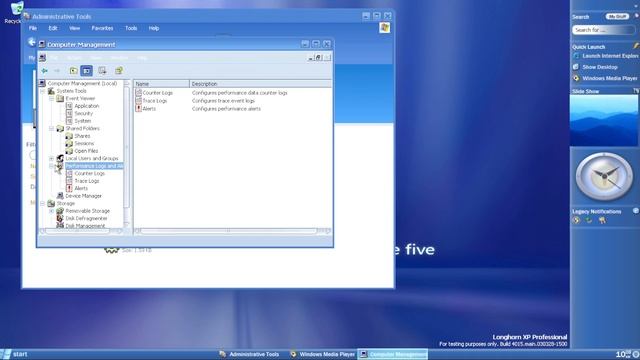Select the Open Files tree node
This screenshot has height=360, width=640.
coord(86,151)
